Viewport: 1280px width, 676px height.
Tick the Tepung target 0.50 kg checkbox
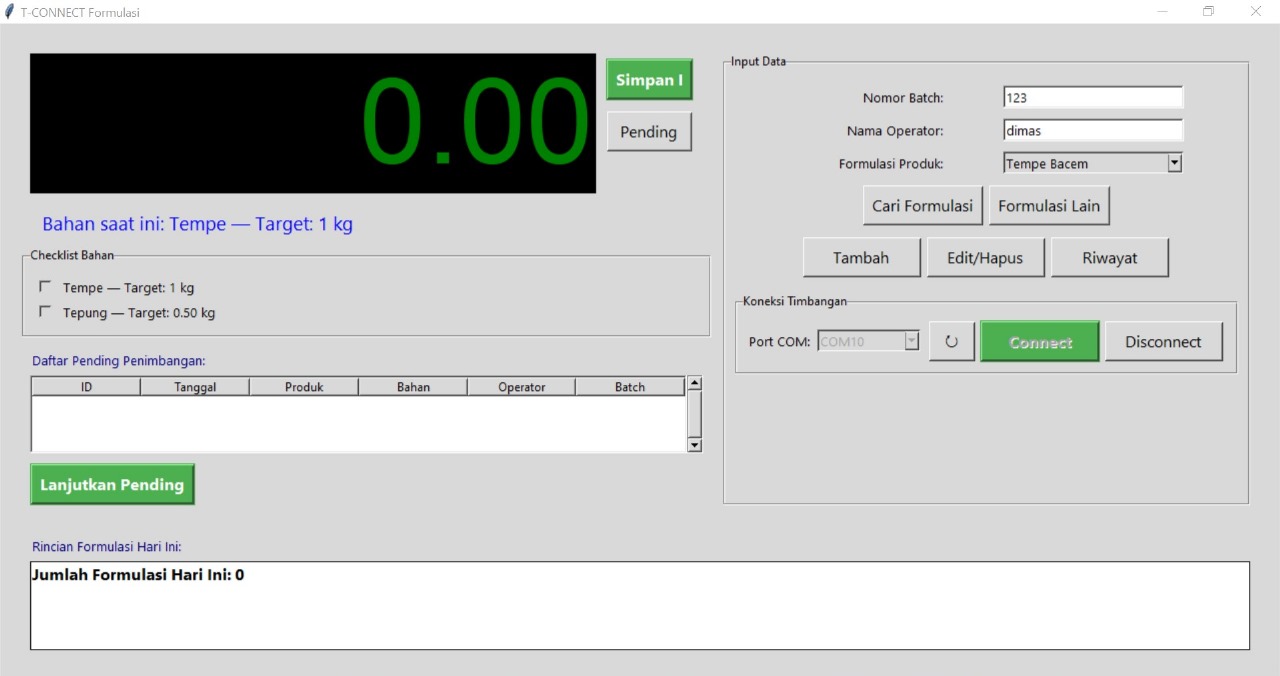pyautogui.click(x=45, y=312)
